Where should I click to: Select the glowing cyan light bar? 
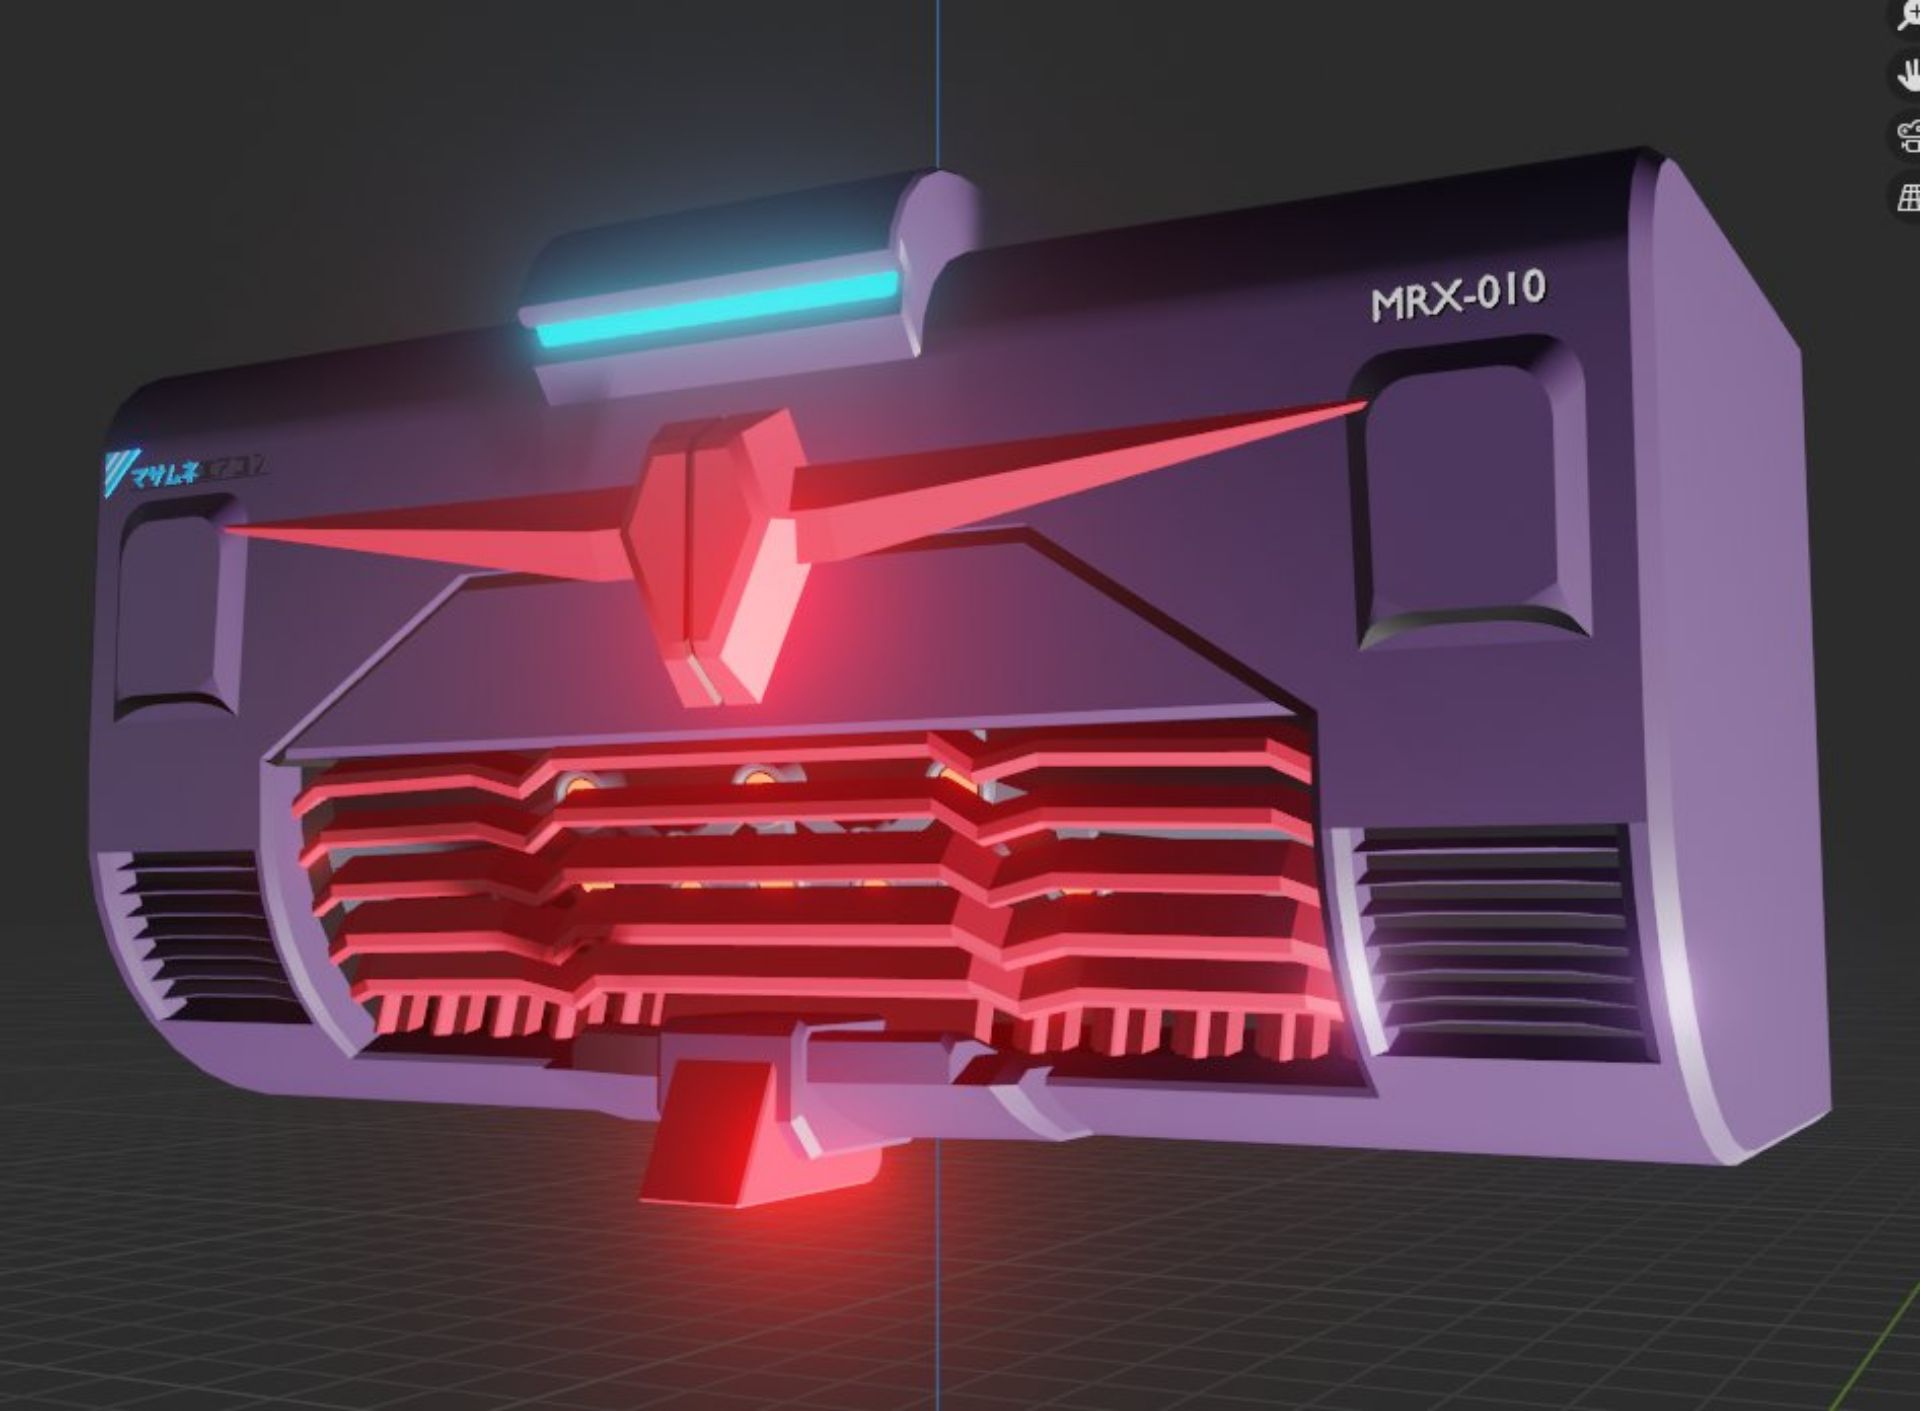point(718,308)
